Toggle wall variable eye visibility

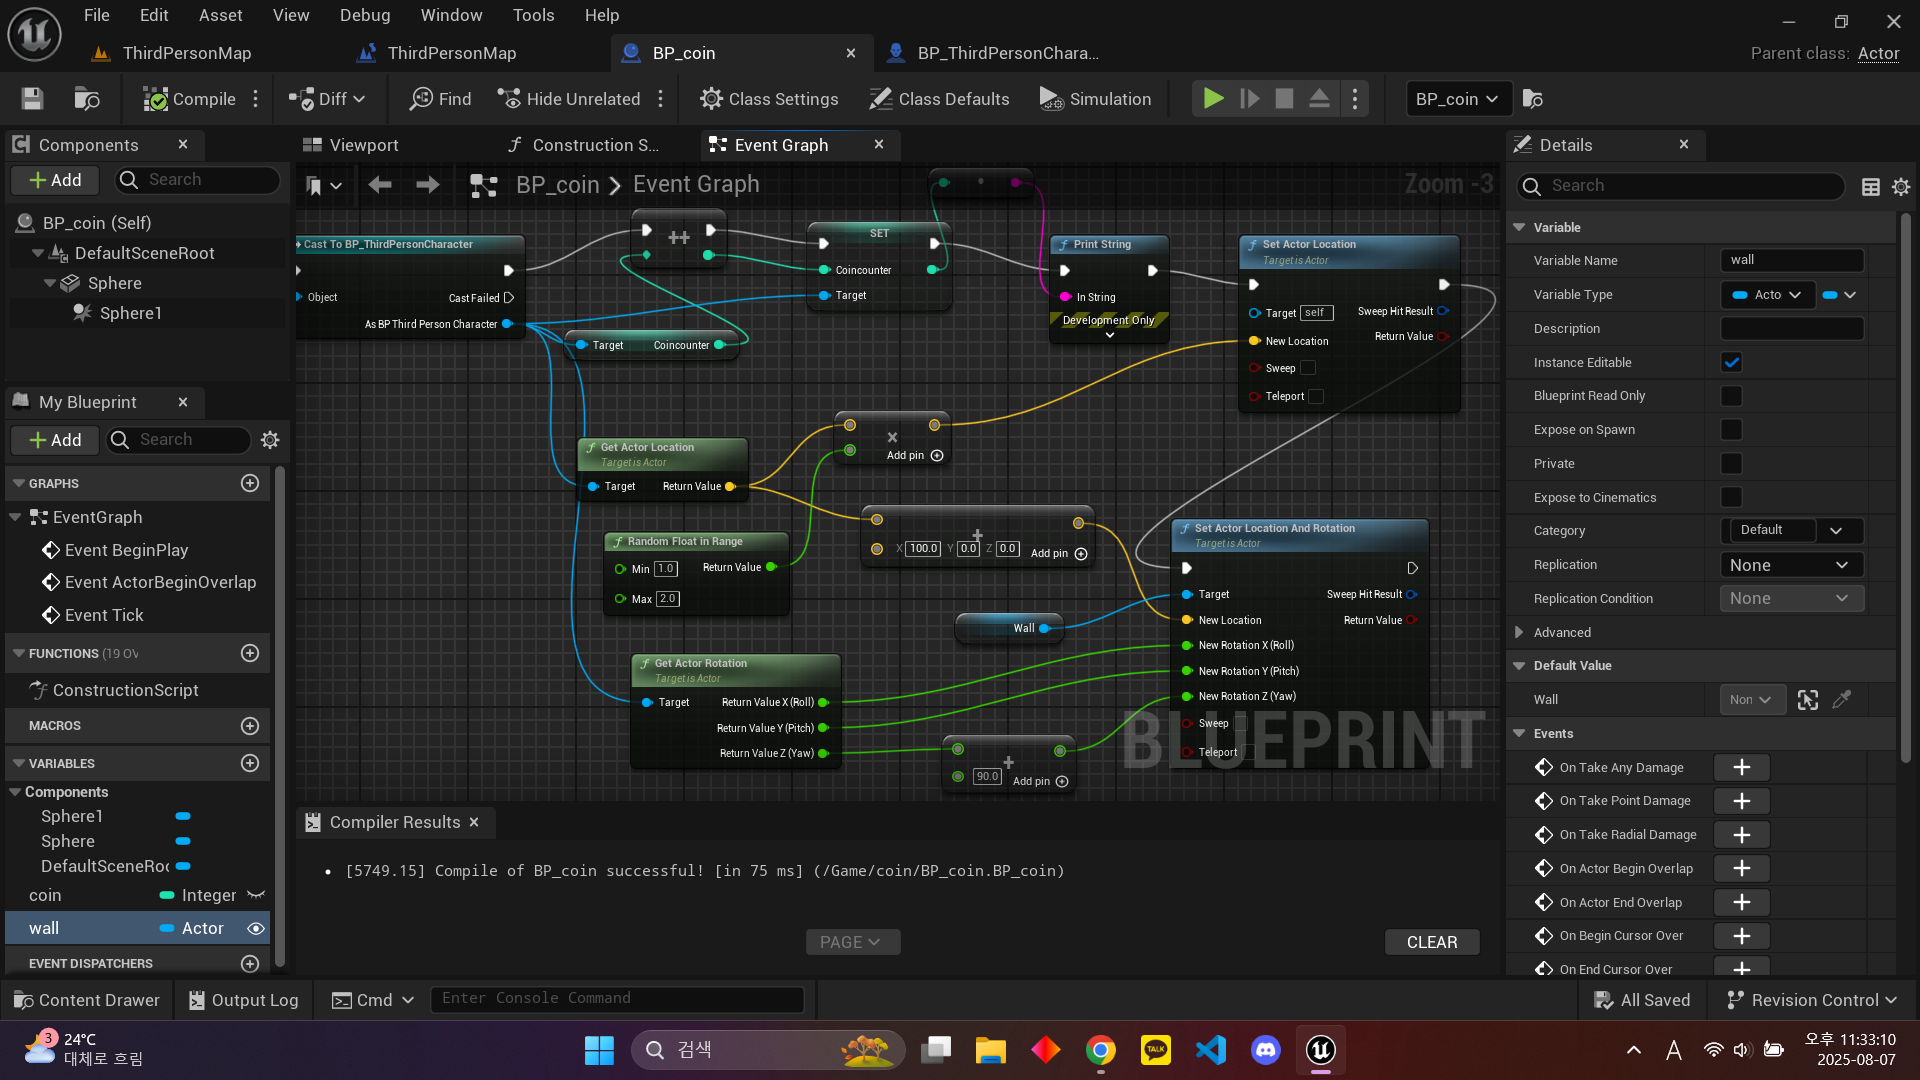point(256,929)
